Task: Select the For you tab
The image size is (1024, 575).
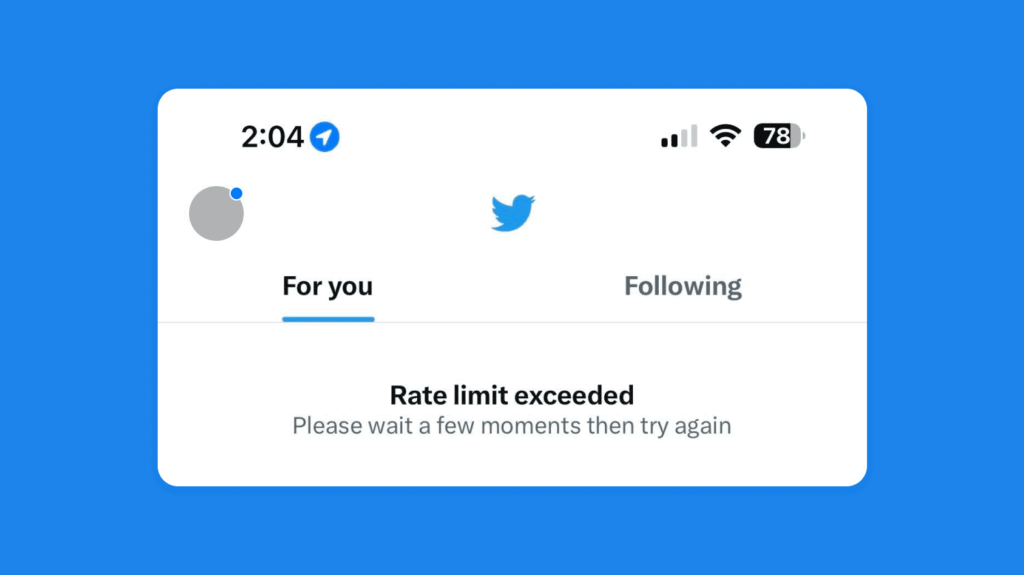Action: (328, 287)
